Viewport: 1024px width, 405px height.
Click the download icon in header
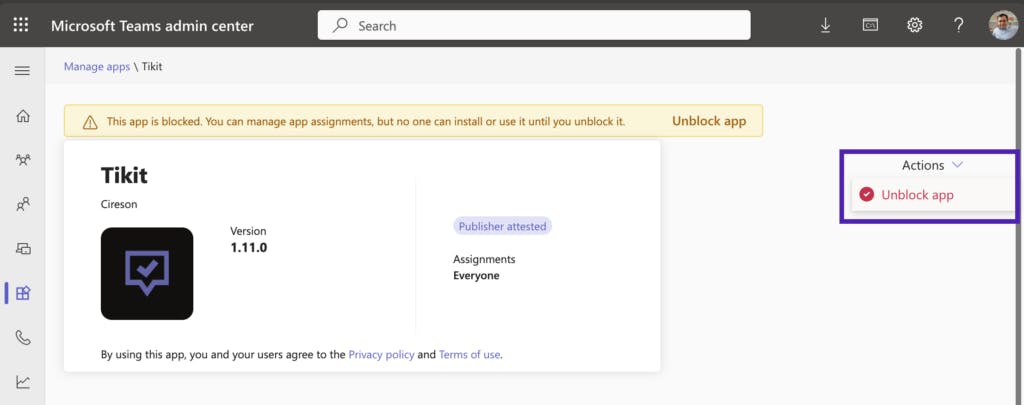coord(825,25)
